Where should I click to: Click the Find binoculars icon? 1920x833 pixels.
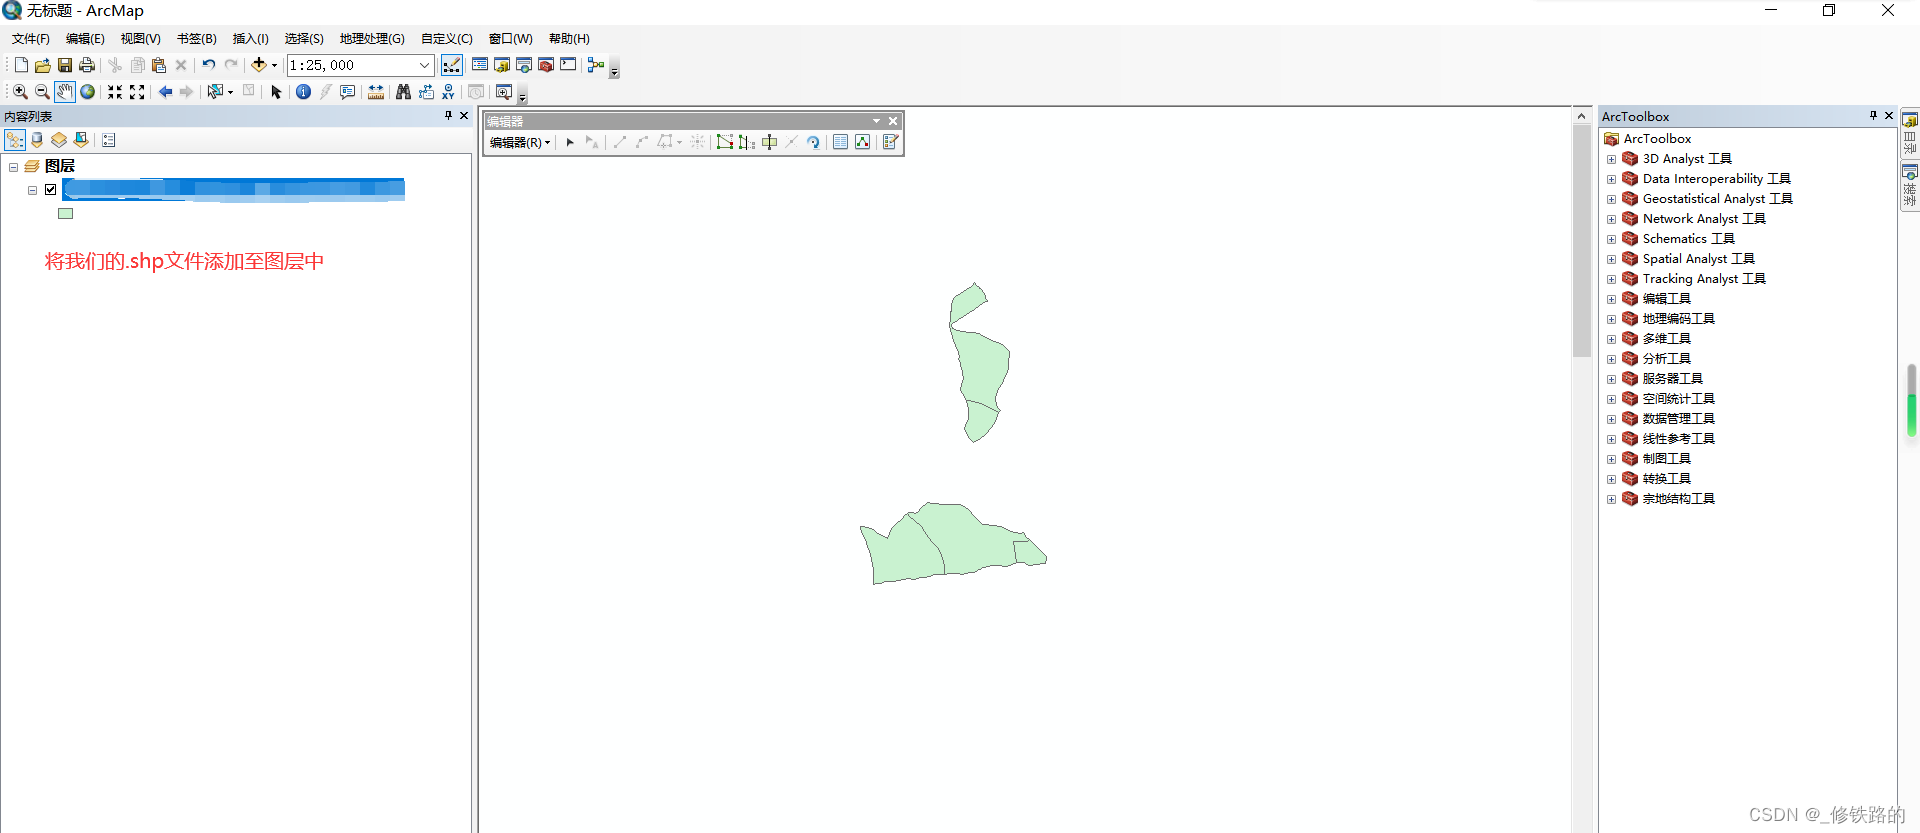point(403,92)
